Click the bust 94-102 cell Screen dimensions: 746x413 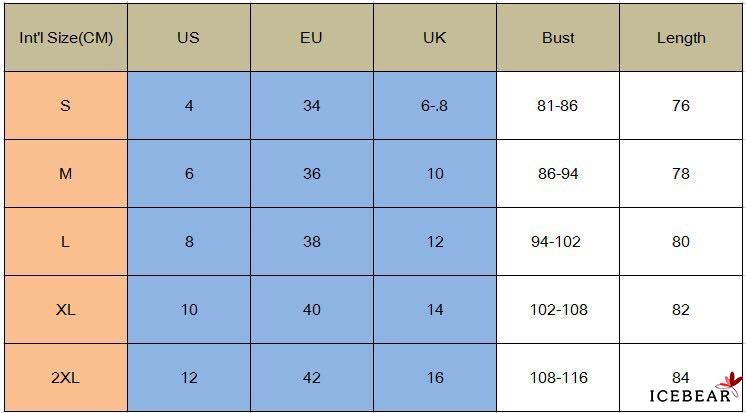pos(558,242)
